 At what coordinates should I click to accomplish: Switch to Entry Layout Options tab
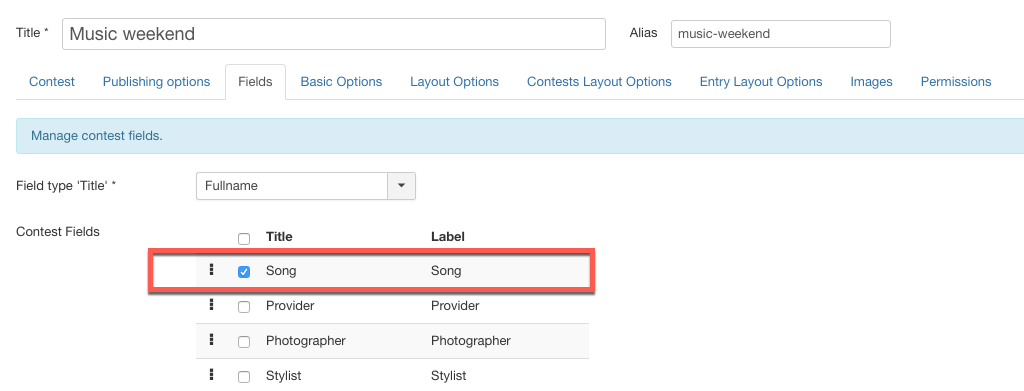[761, 82]
